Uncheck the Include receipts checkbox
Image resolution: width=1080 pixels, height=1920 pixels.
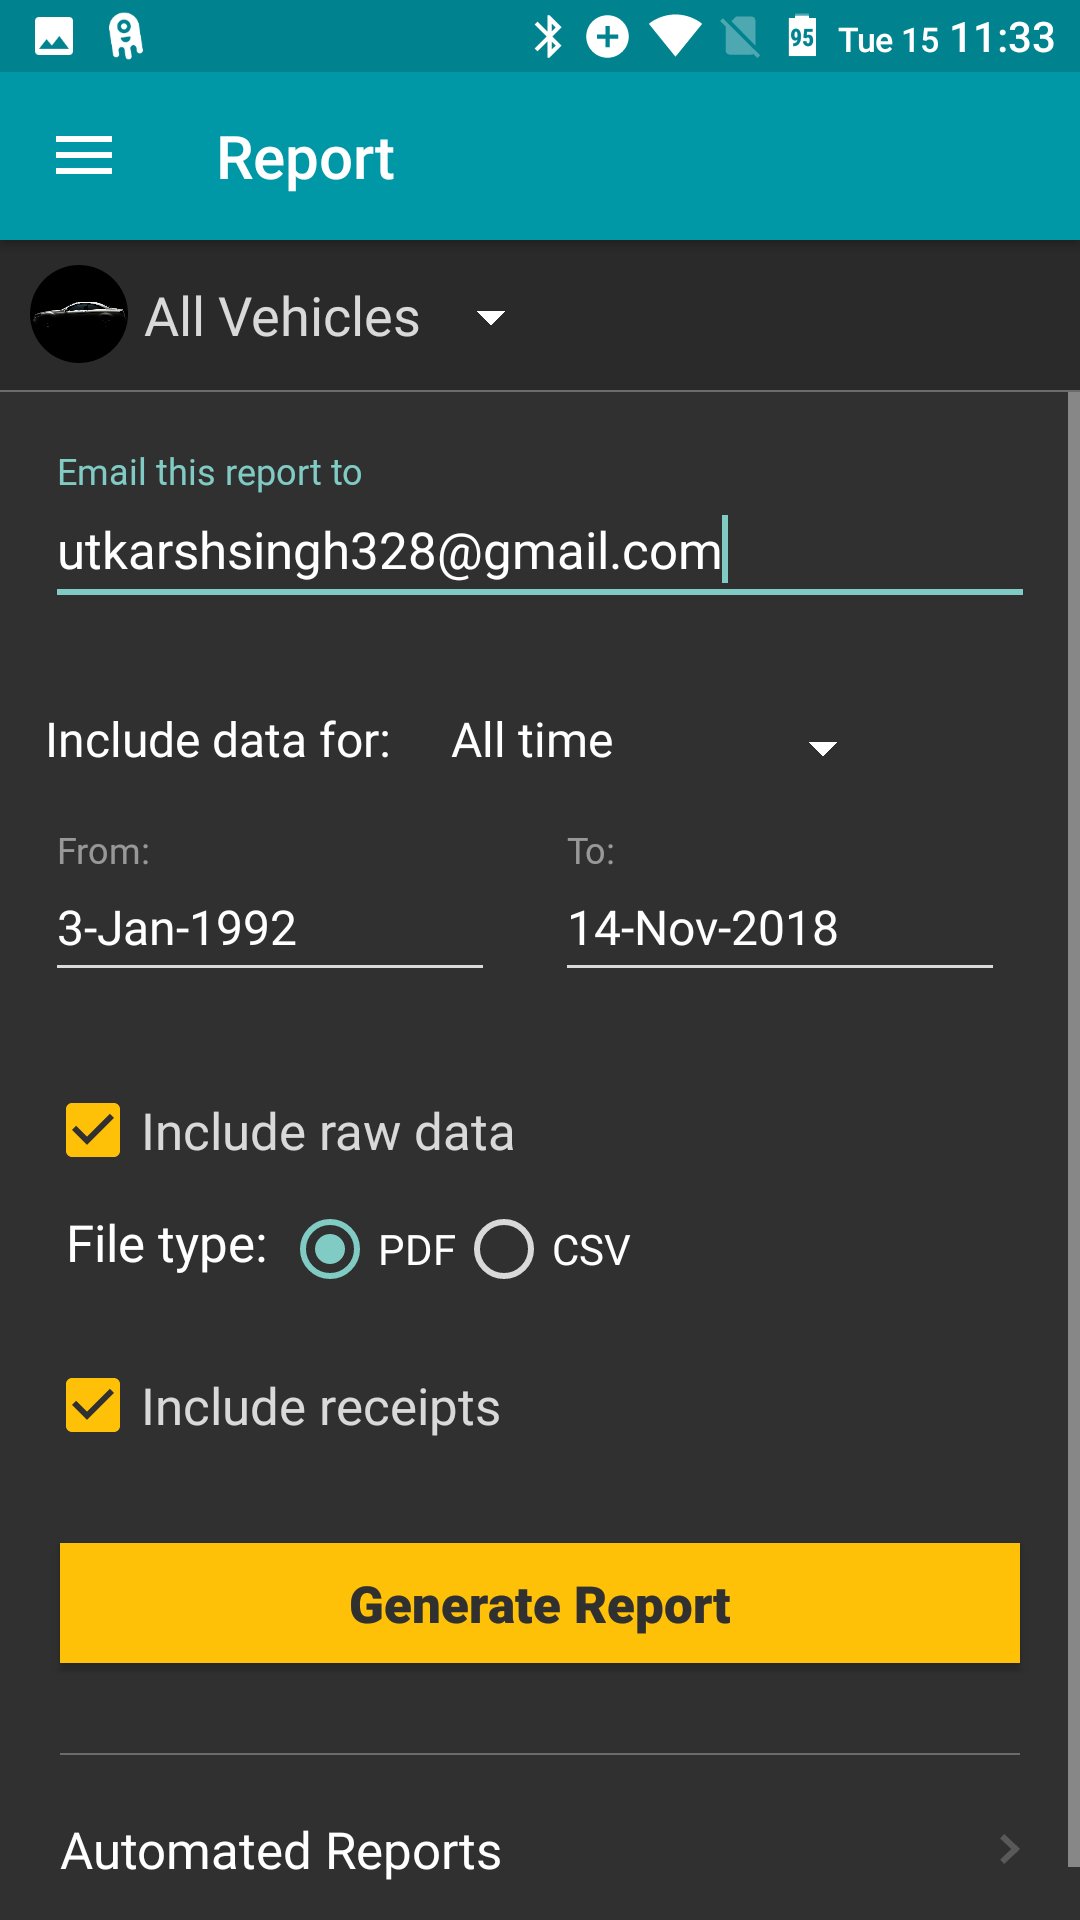[93, 1405]
